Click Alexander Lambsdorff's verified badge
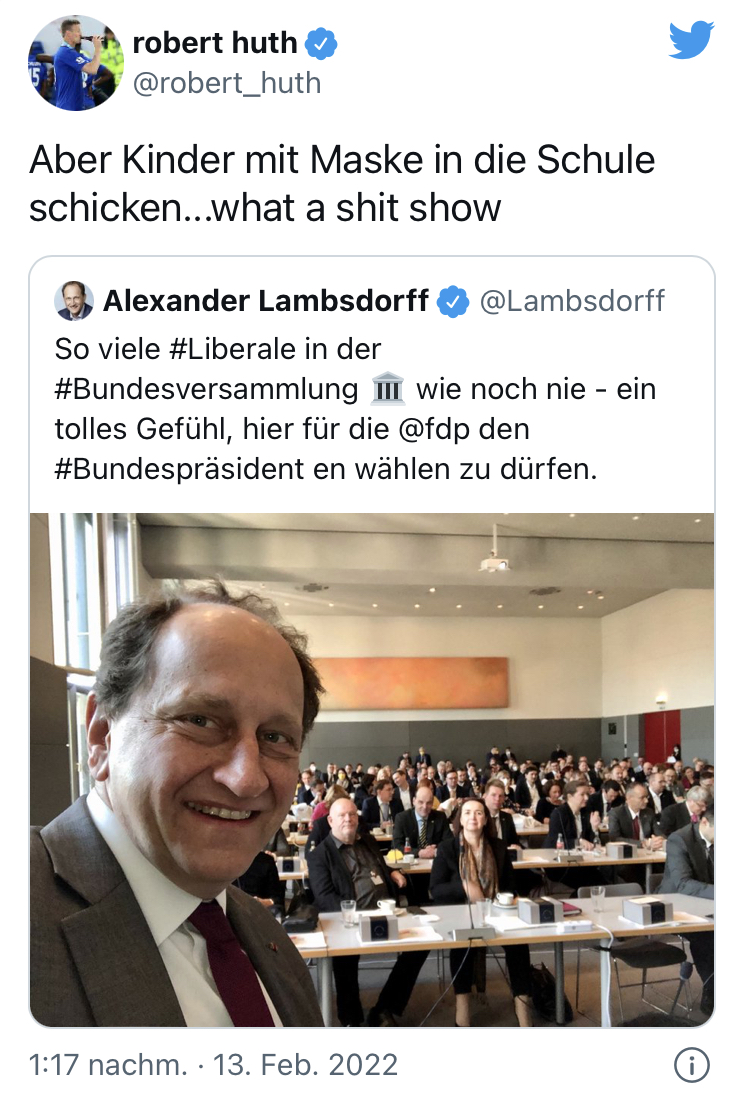This screenshot has width=741, height=1093. click(453, 302)
